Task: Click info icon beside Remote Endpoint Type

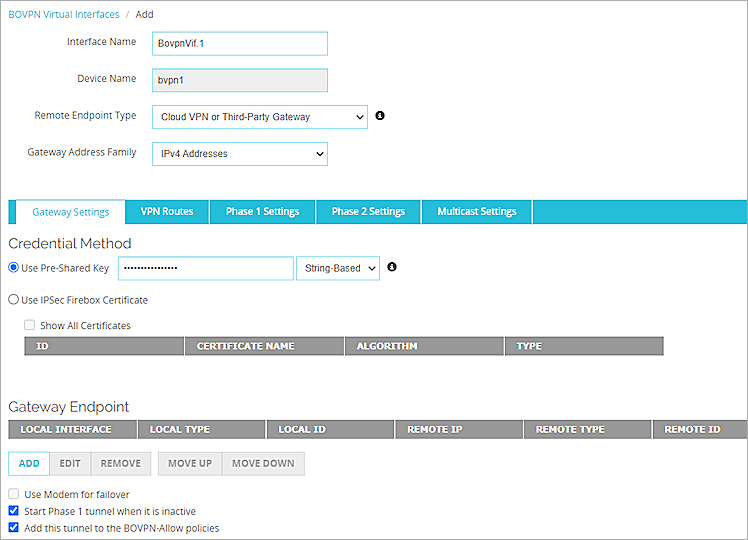Action: [380, 116]
